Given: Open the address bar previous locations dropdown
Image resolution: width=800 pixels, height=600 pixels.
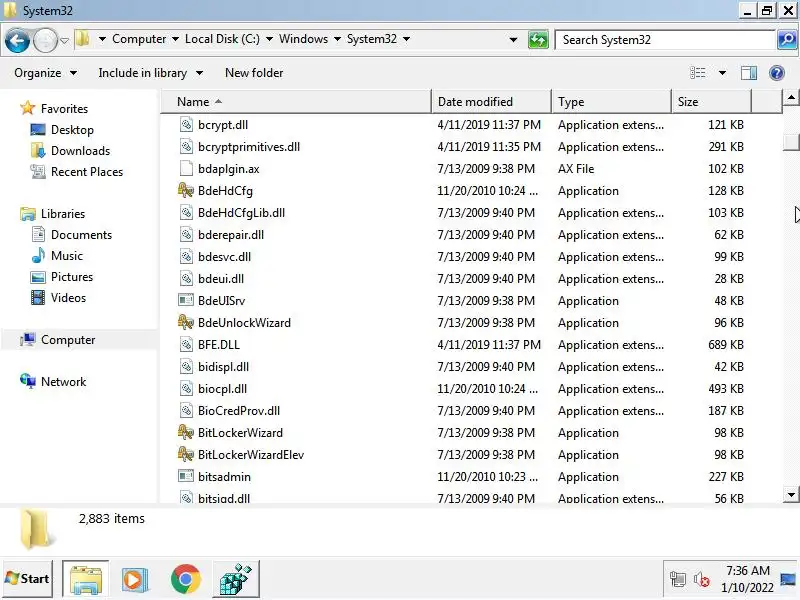Looking at the screenshot, I should tap(513, 40).
